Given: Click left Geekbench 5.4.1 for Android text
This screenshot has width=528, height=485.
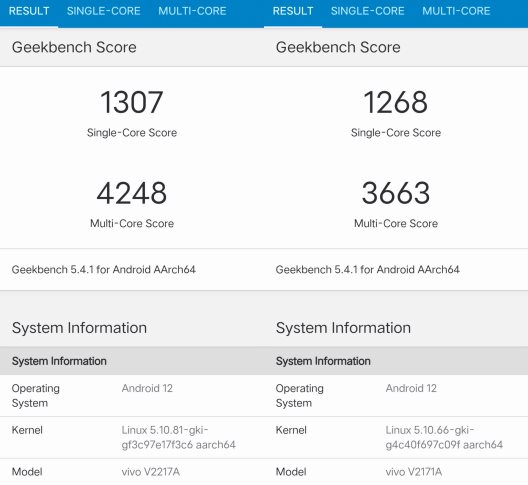Looking at the screenshot, I should click(x=104, y=269).
